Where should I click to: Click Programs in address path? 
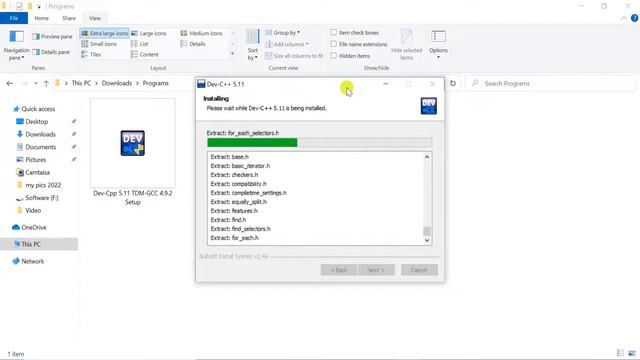[156, 83]
